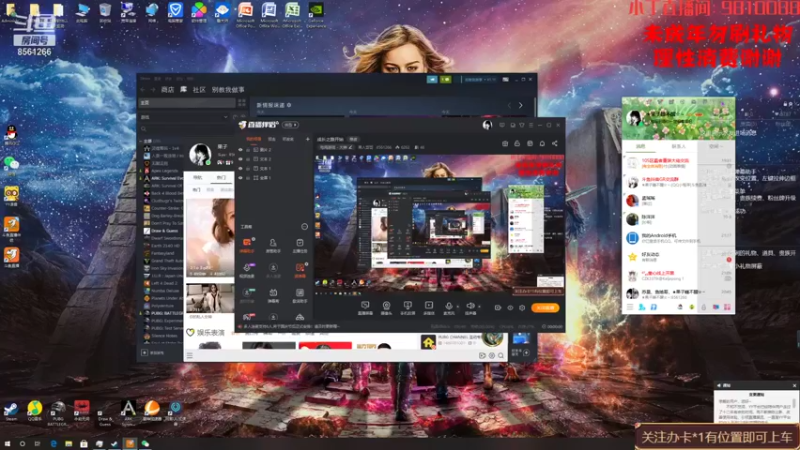800x450 pixels.
Task: Open the Windows Start menu
Action: (7, 444)
